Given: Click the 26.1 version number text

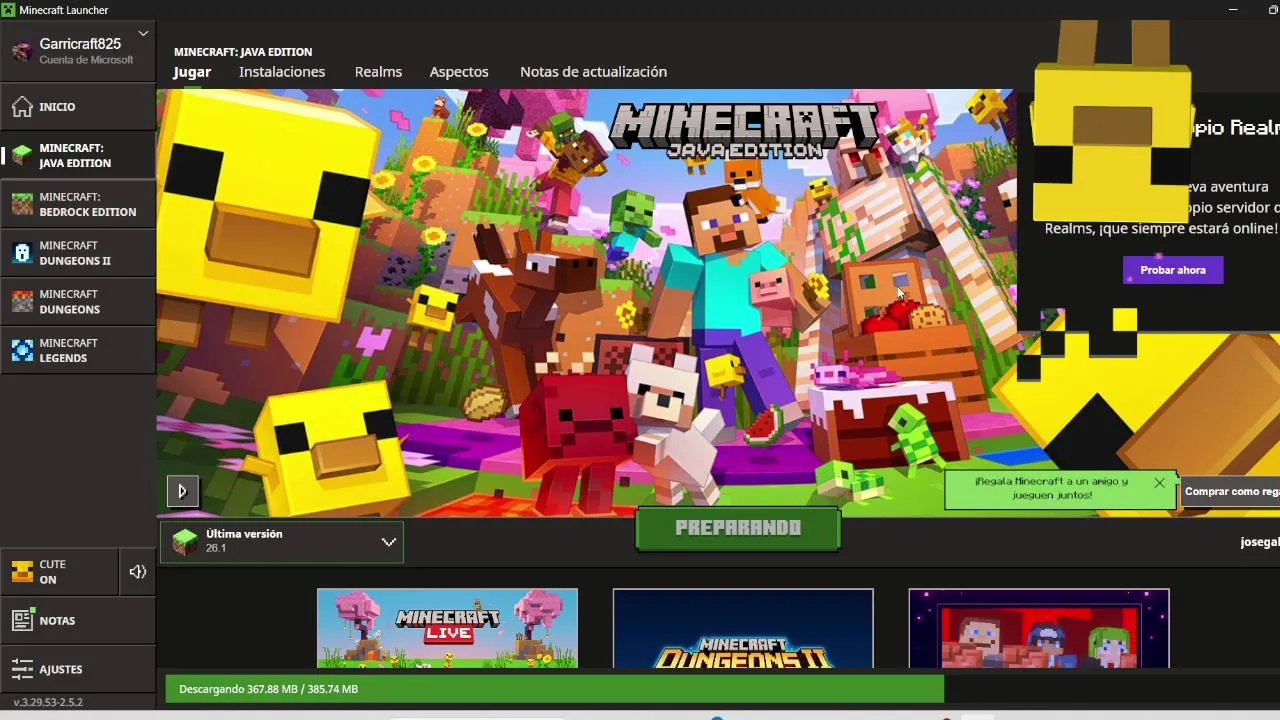Looking at the screenshot, I should coord(216,549).
